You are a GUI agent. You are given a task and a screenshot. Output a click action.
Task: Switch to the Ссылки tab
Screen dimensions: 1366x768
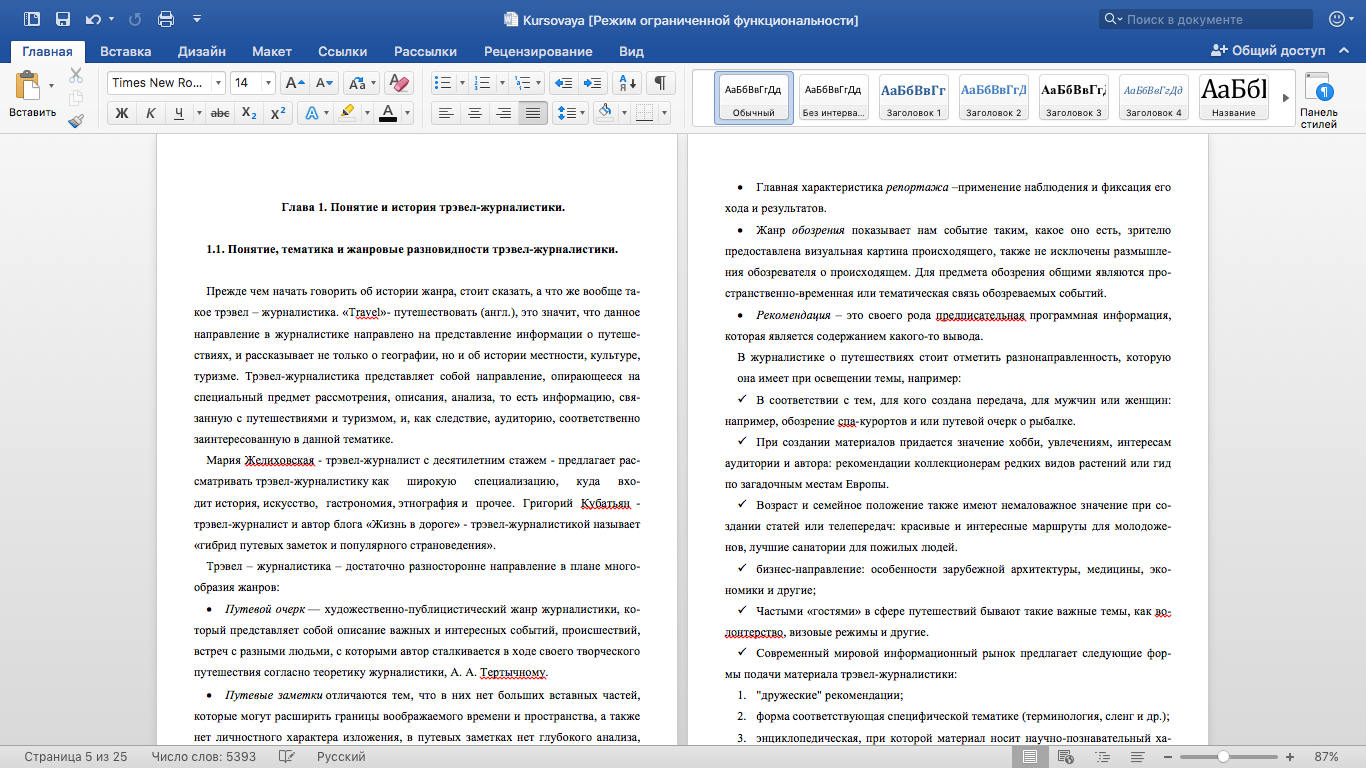(x=343, y=51)
